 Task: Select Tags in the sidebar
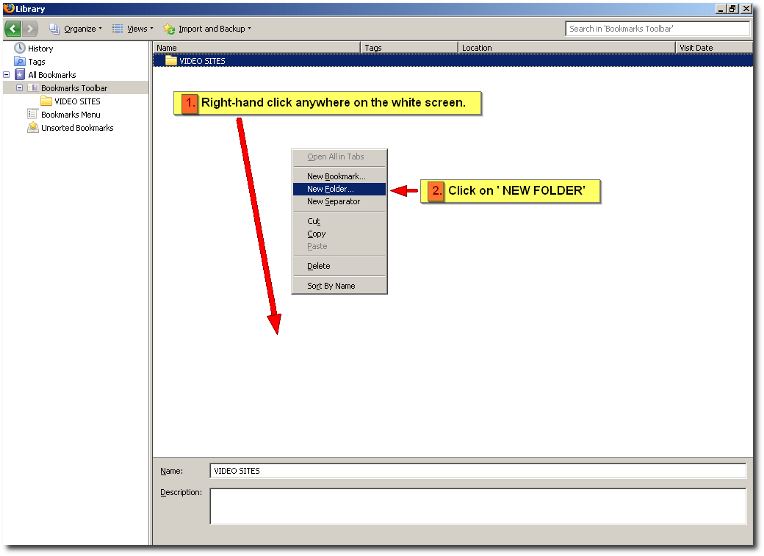click(x=37, y=62)
